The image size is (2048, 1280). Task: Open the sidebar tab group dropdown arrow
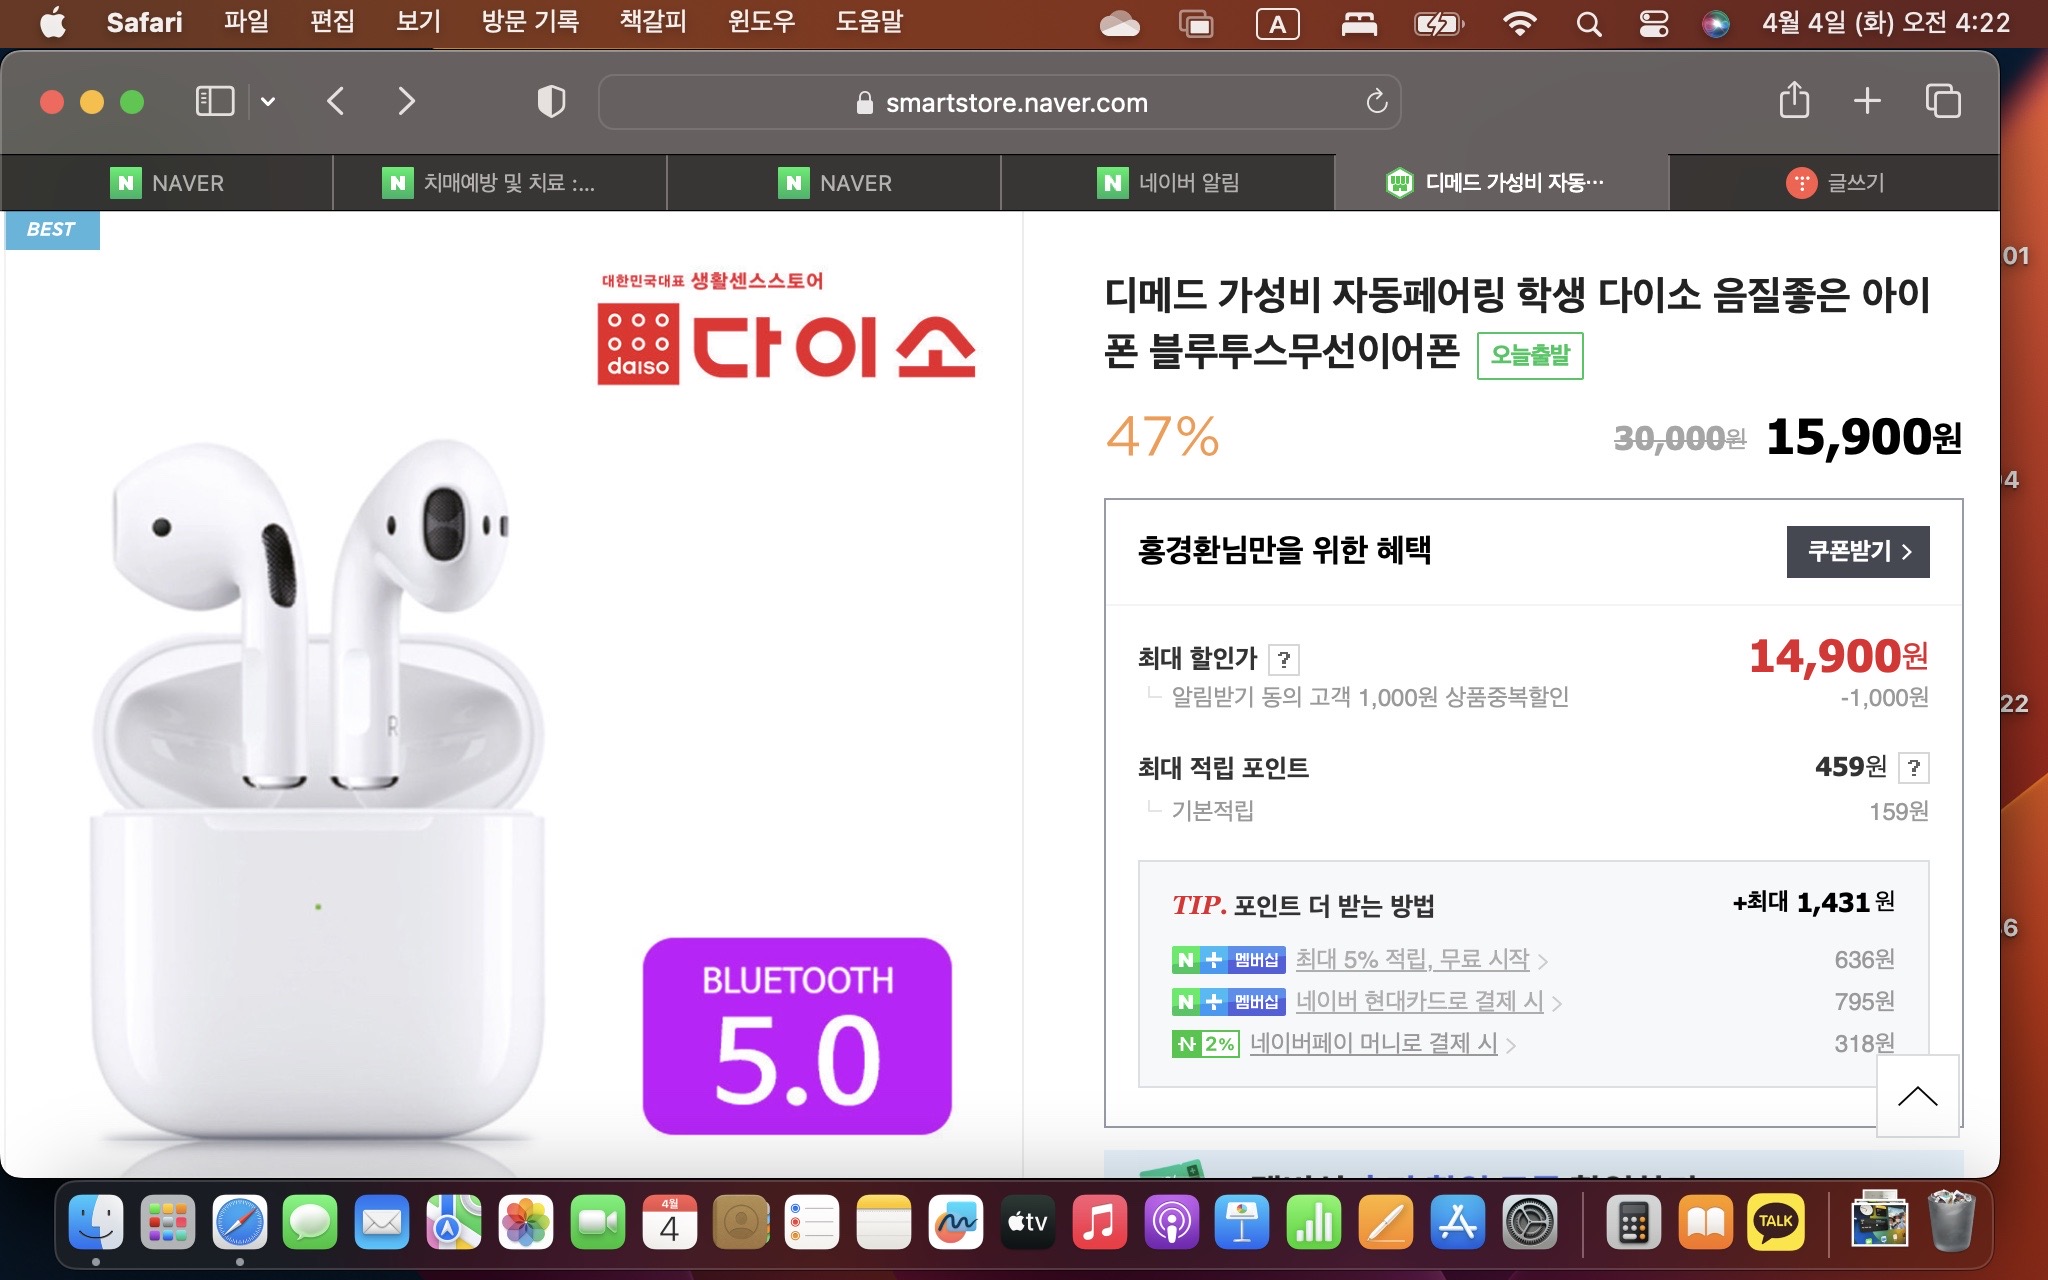coord(268,101)
